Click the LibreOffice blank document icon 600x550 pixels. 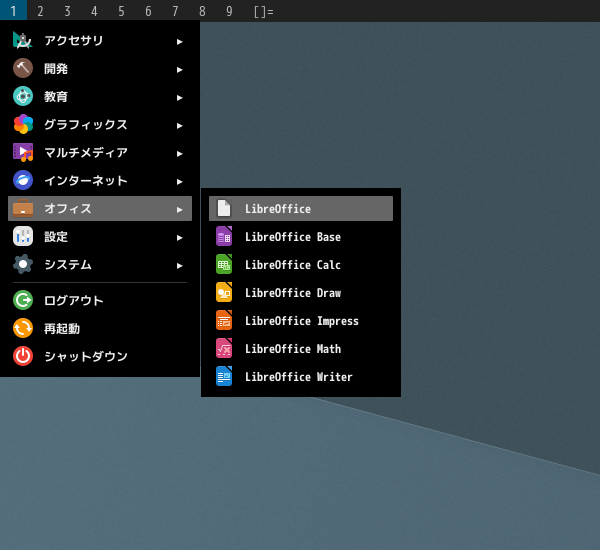(x=224, y=209)
